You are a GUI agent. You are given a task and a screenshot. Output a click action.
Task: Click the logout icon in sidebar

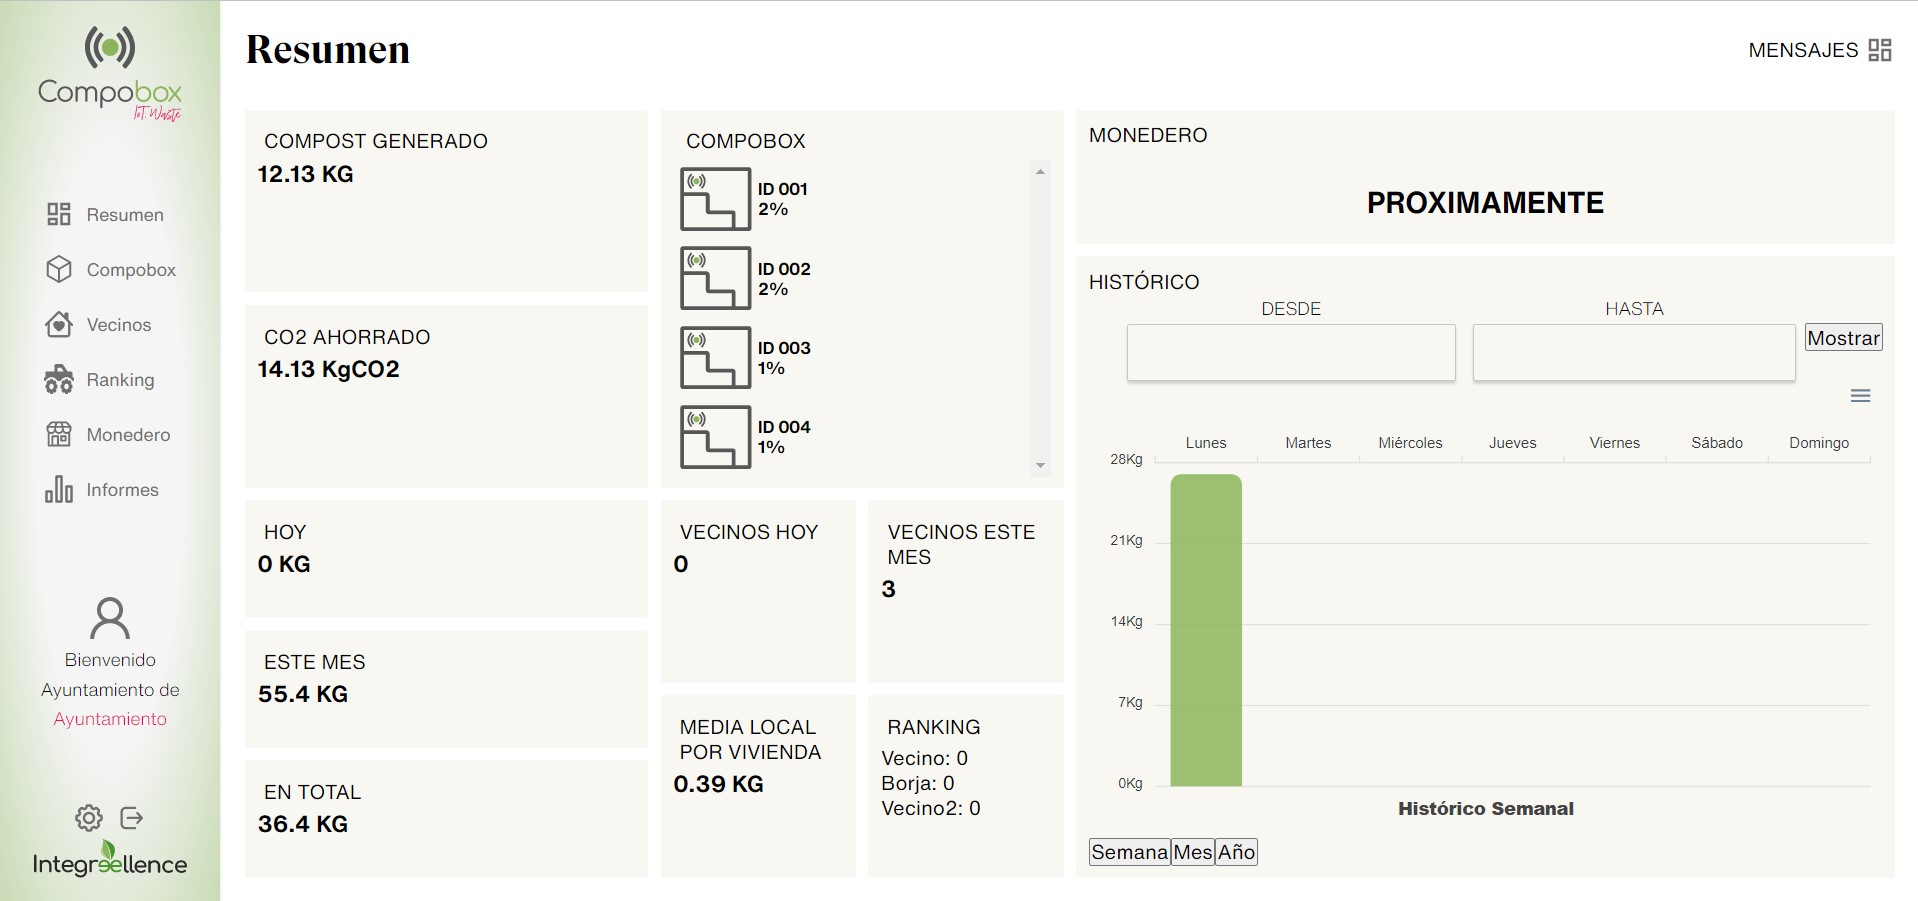tap(132, 818)
